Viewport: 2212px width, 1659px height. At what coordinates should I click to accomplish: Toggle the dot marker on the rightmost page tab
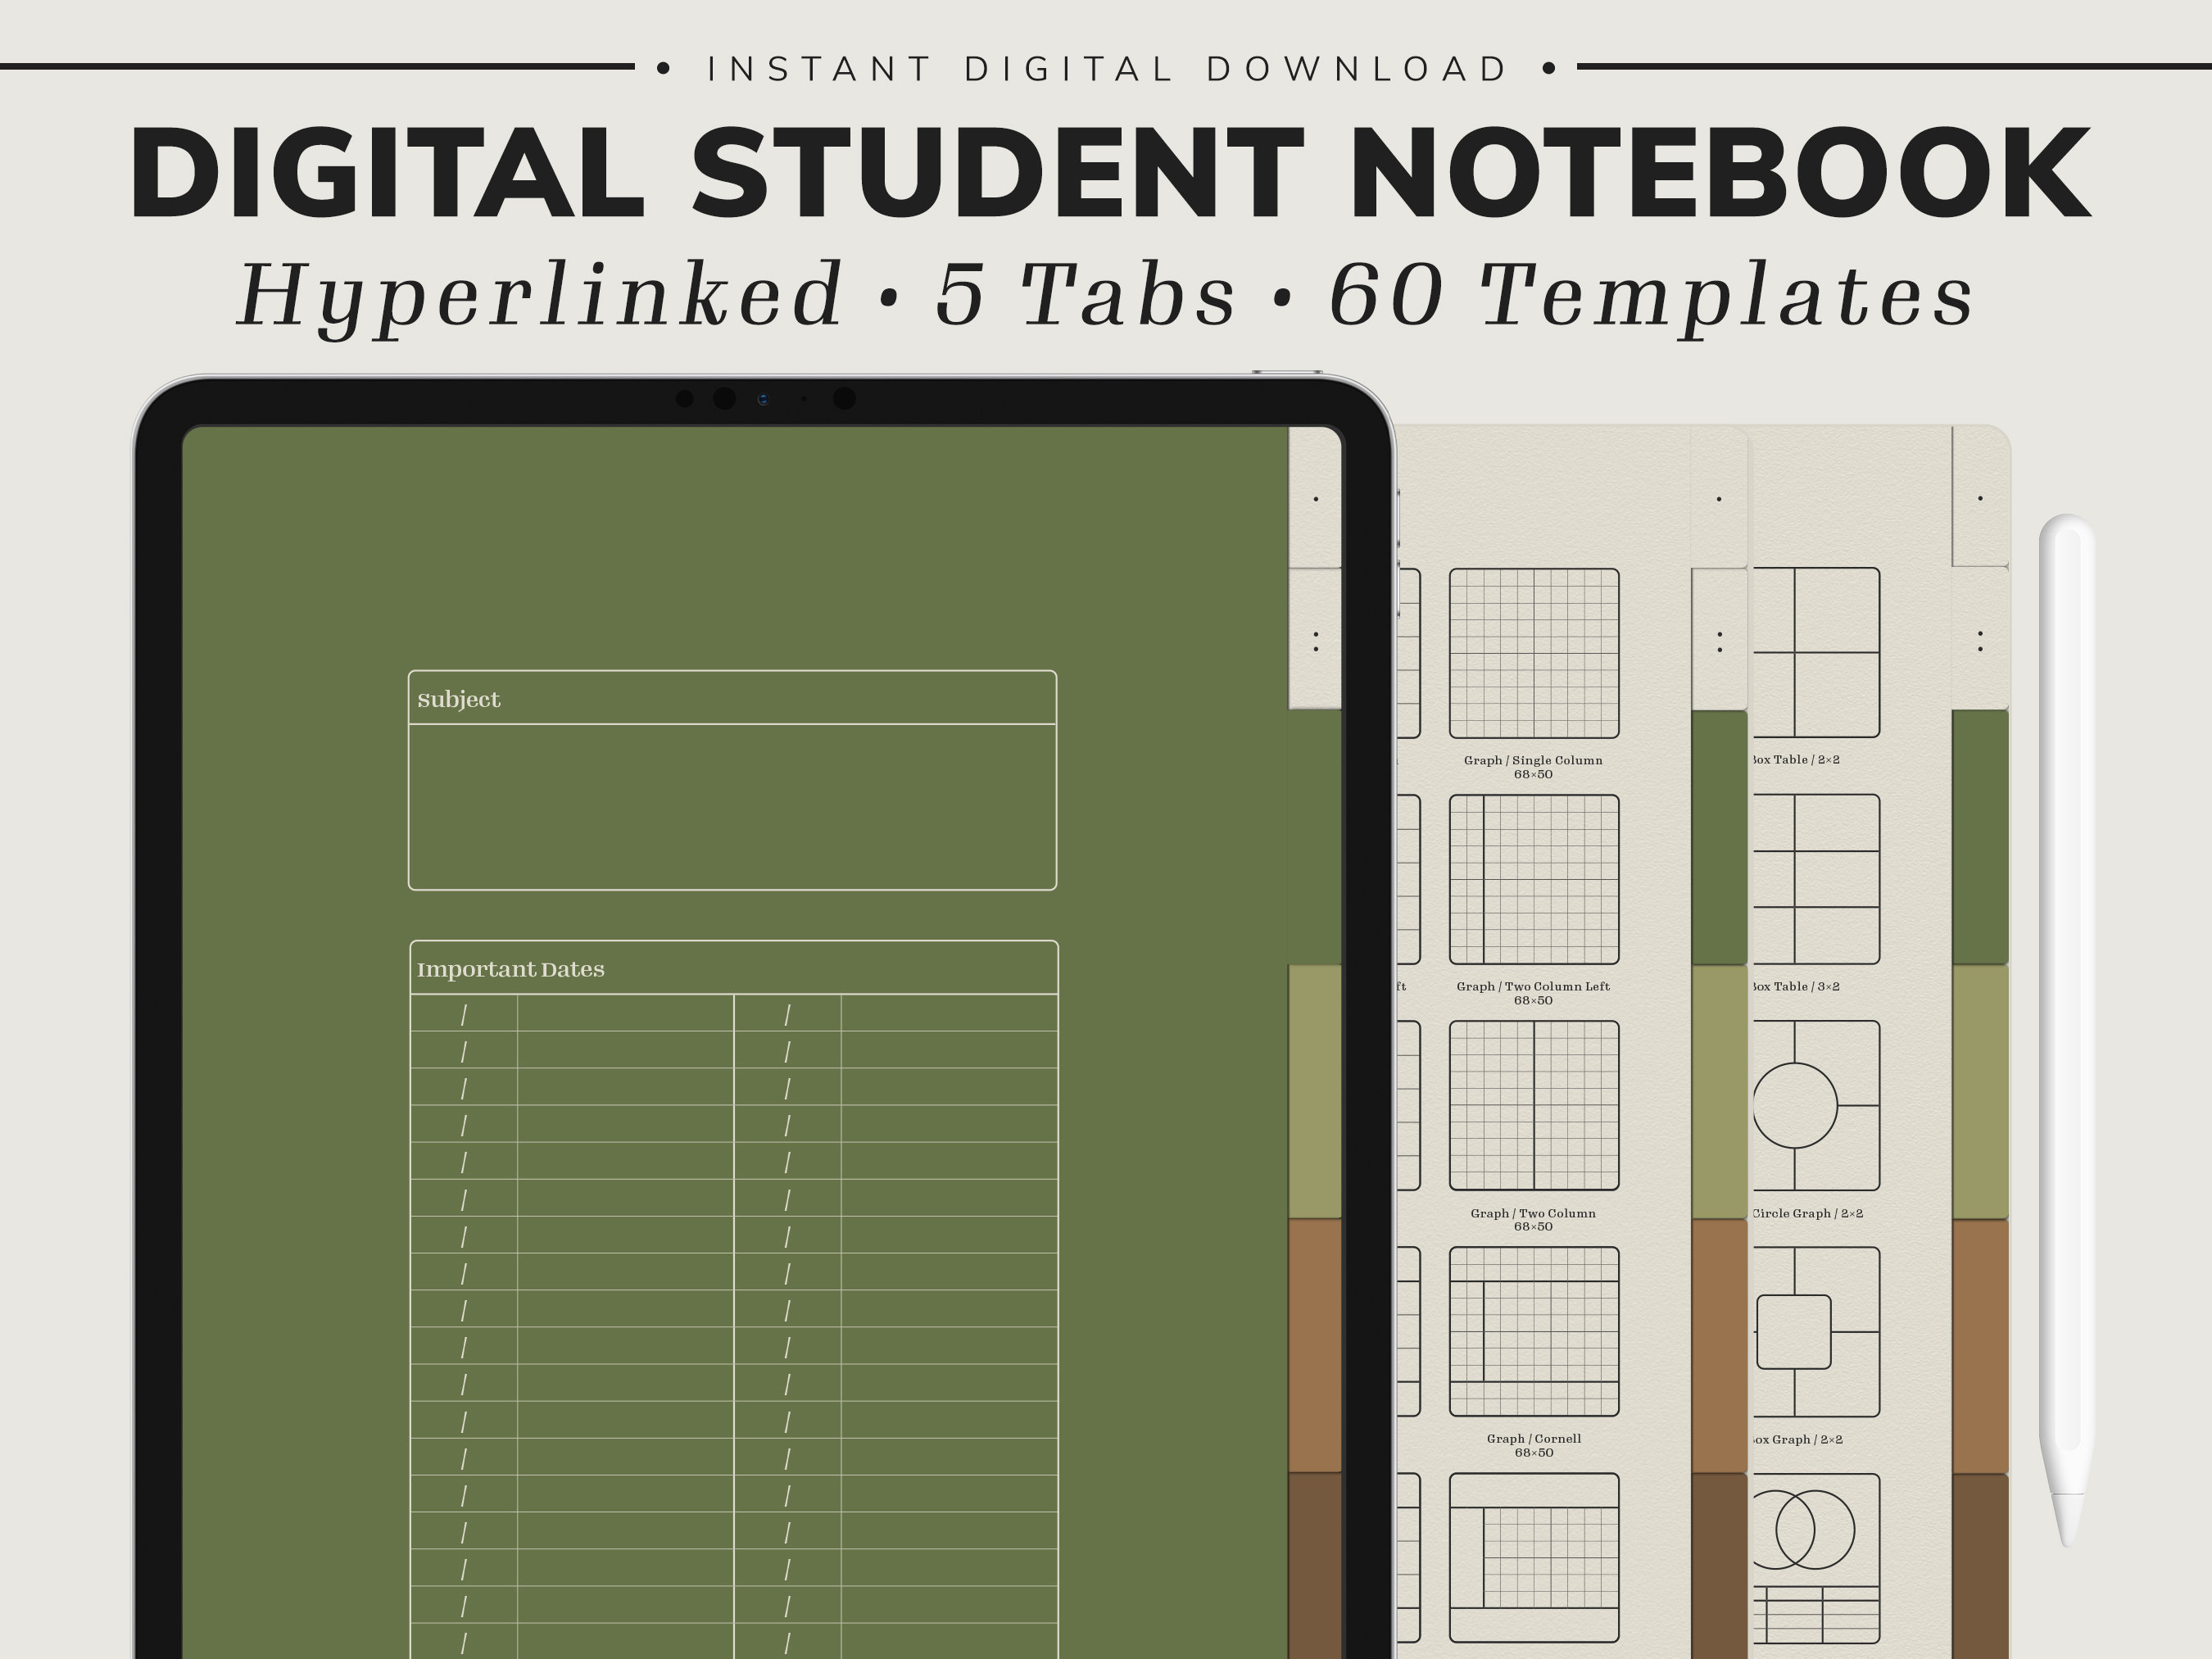[1980, 499]
